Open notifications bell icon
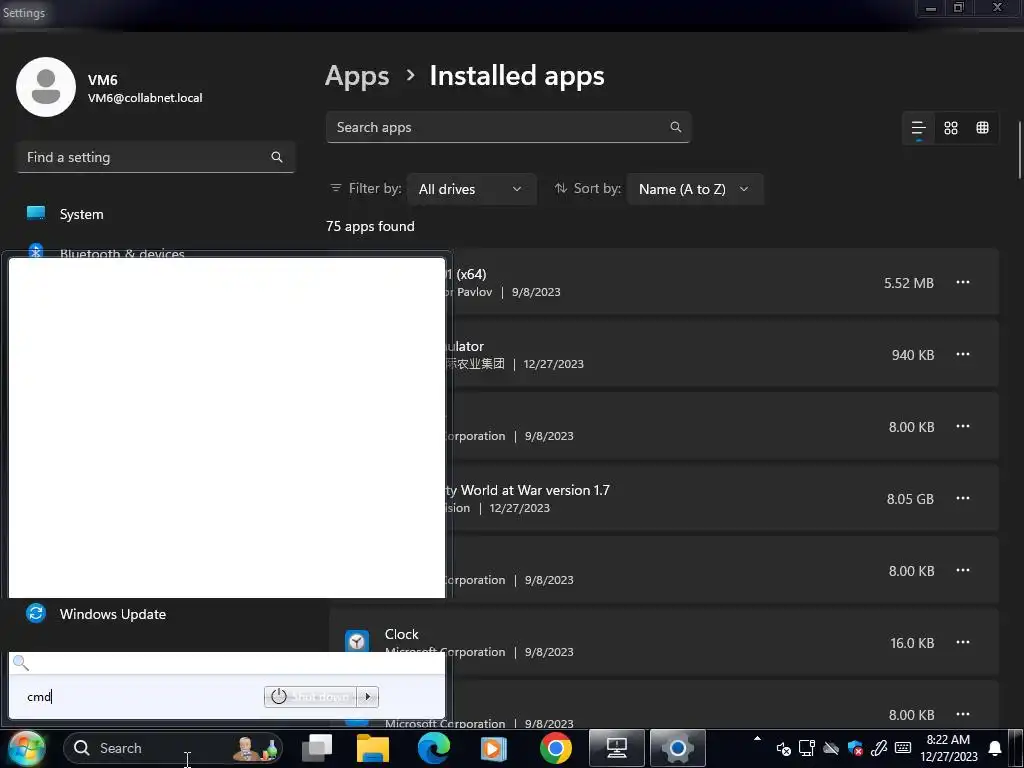 [x=995, y=748]
